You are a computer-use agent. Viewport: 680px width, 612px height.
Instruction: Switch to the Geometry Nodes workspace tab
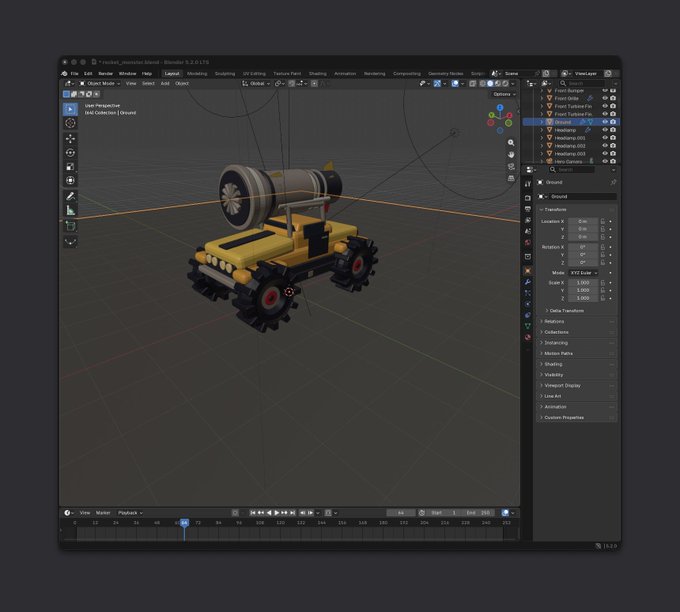tap(445, 74)
